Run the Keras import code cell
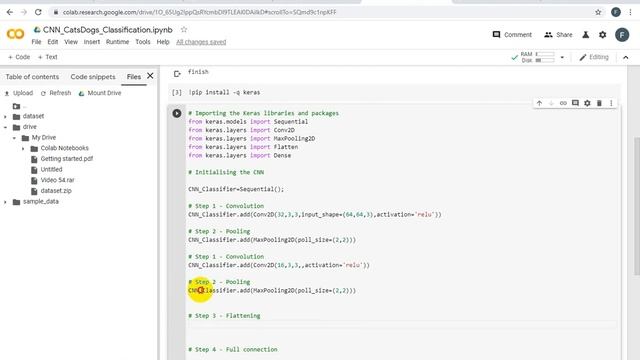The width and height of the screenshot is (640, 360). (177, 113)
